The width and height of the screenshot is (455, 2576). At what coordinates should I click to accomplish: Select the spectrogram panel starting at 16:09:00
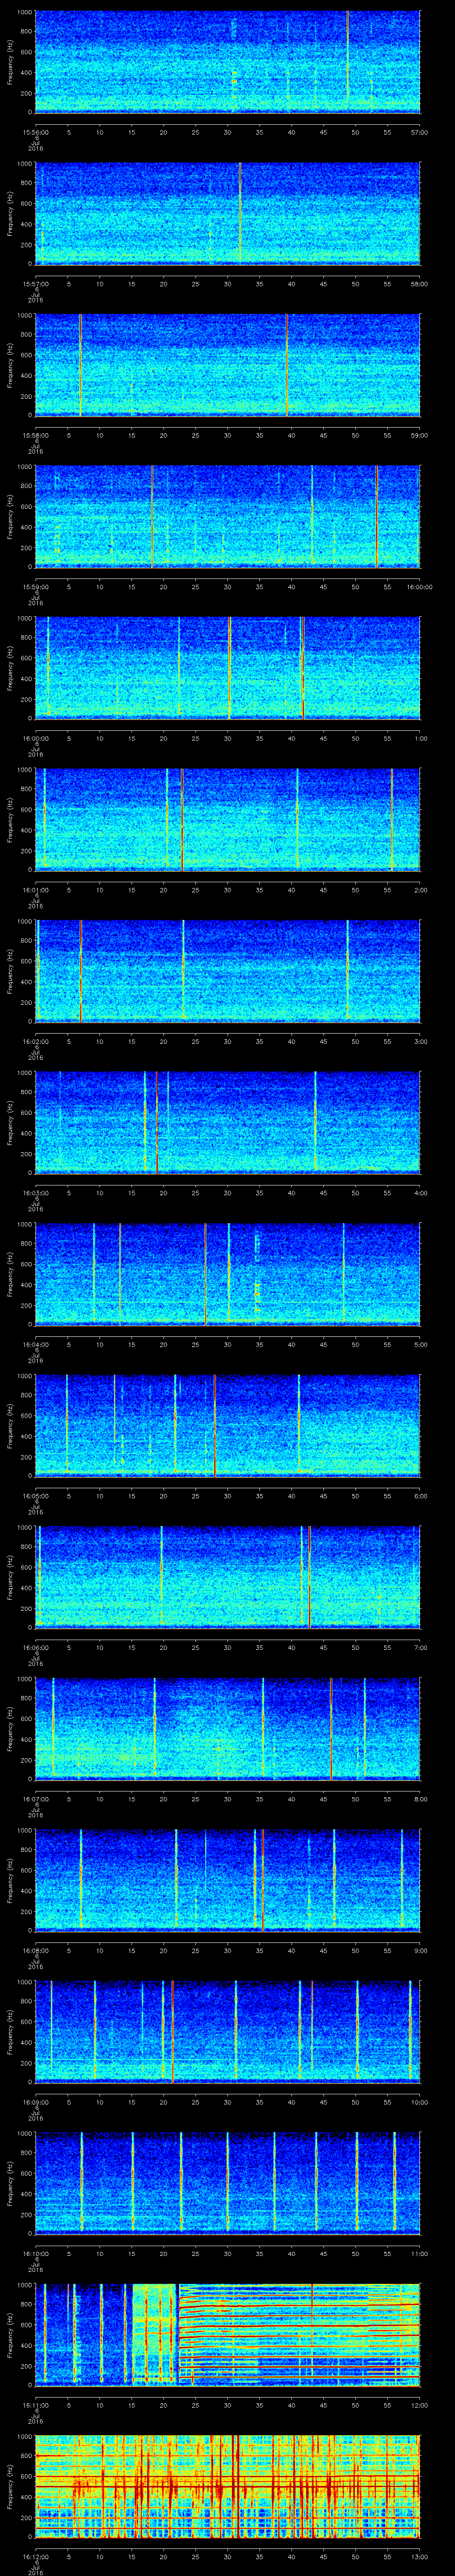[x=228, y=2032]
